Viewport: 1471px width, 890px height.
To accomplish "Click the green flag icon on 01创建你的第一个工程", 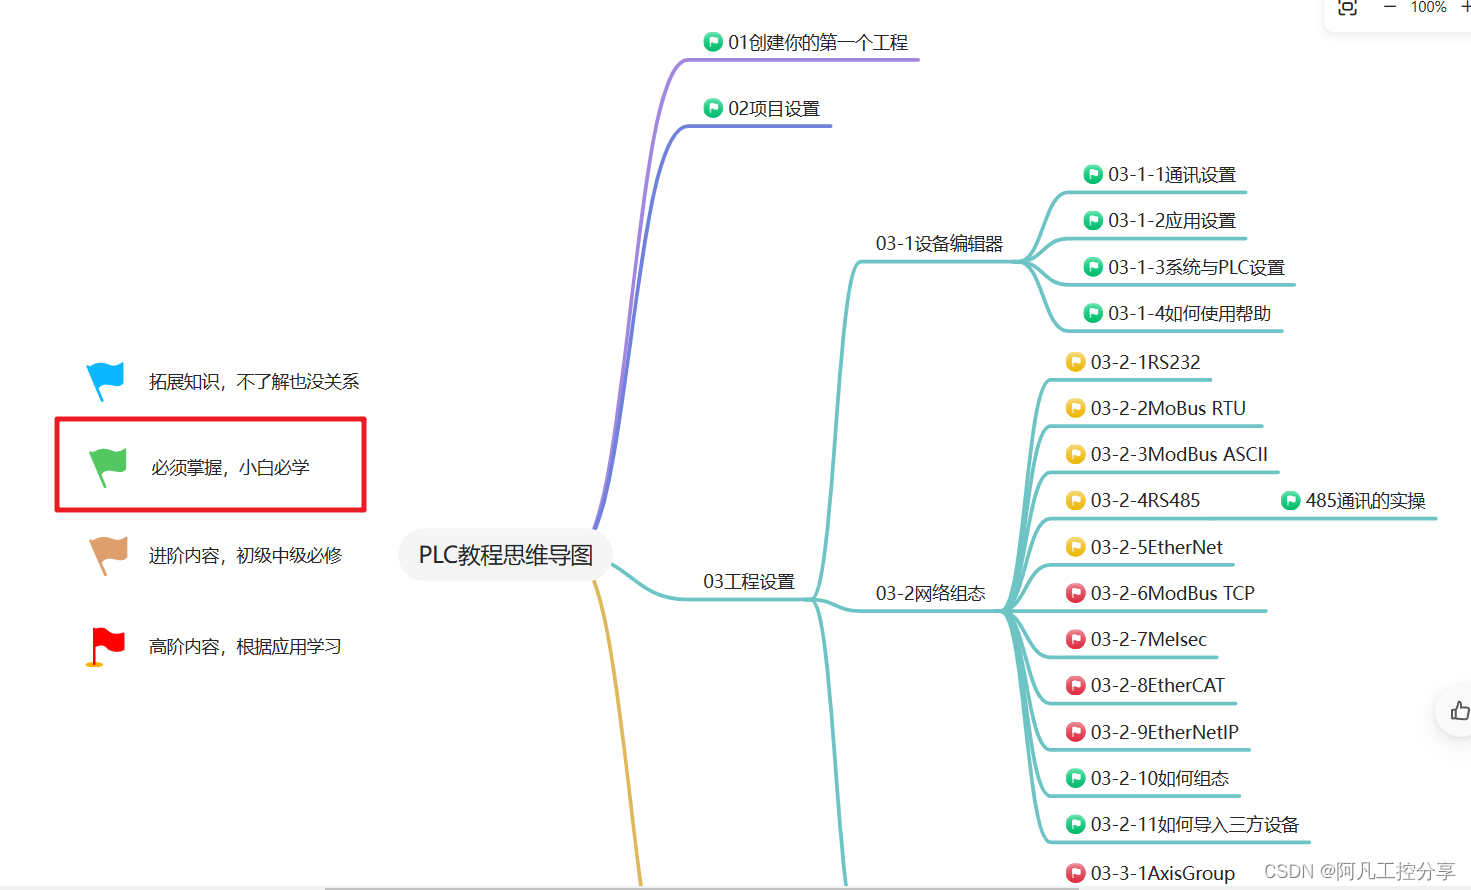I will 713,42.
